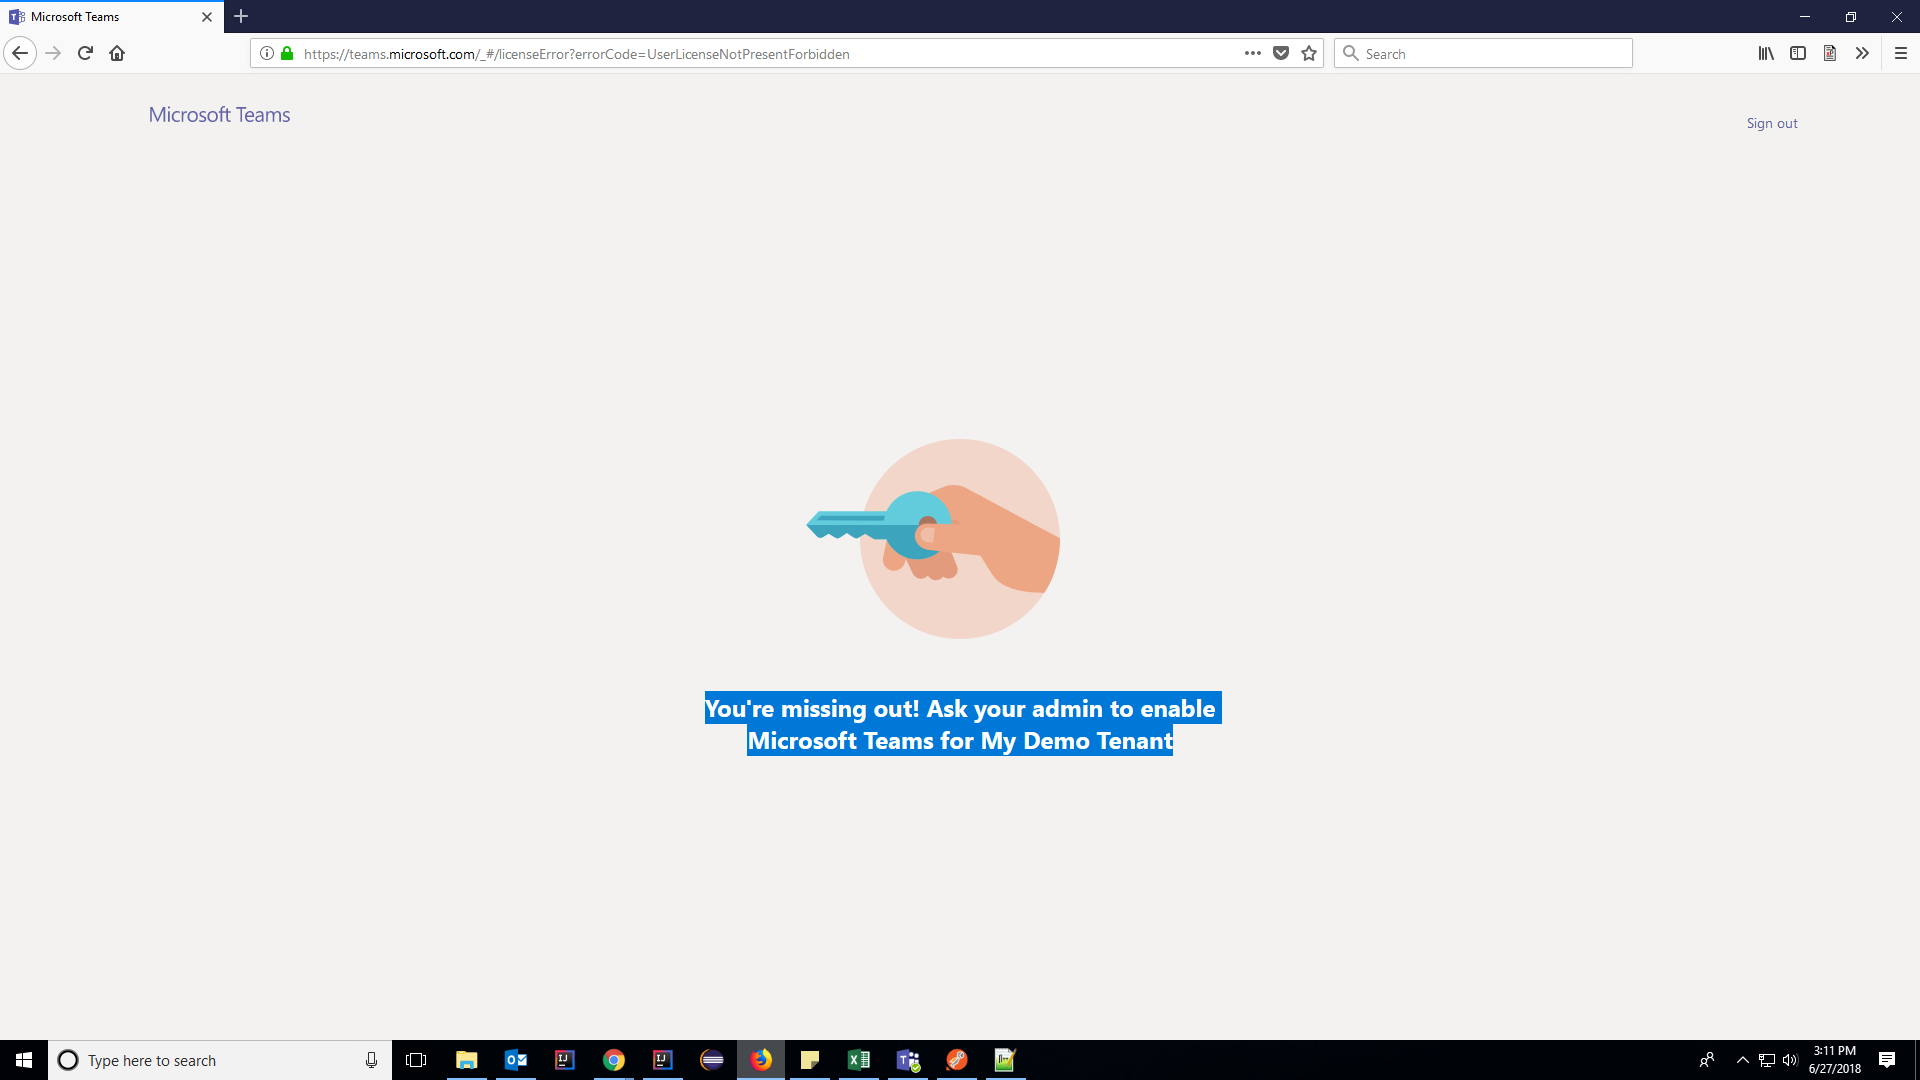The width and height of the screenshot is (1920, 1080).
Task: Click the Task View button in taskbar
Action: (x=415, y=1060)
